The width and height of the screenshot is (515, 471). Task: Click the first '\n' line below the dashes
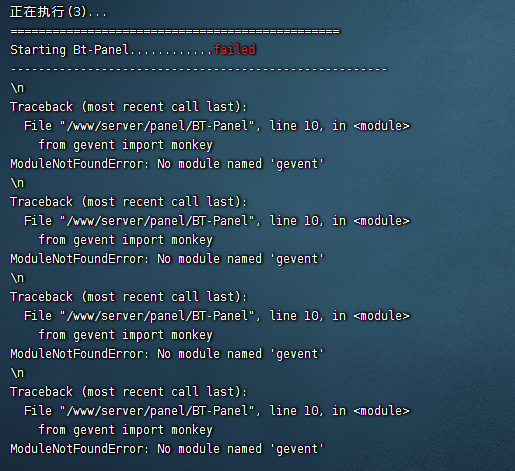pos(17,88)
